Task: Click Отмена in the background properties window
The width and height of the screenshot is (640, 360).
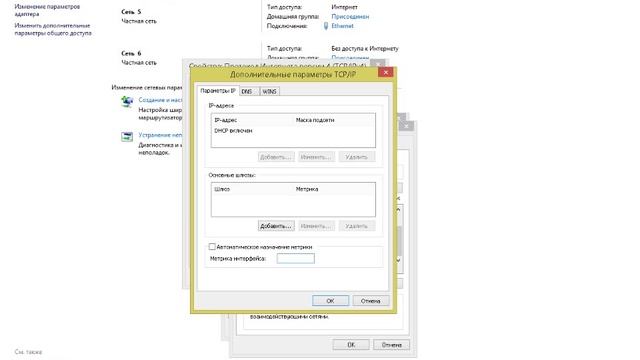Action: coord(391,345)
